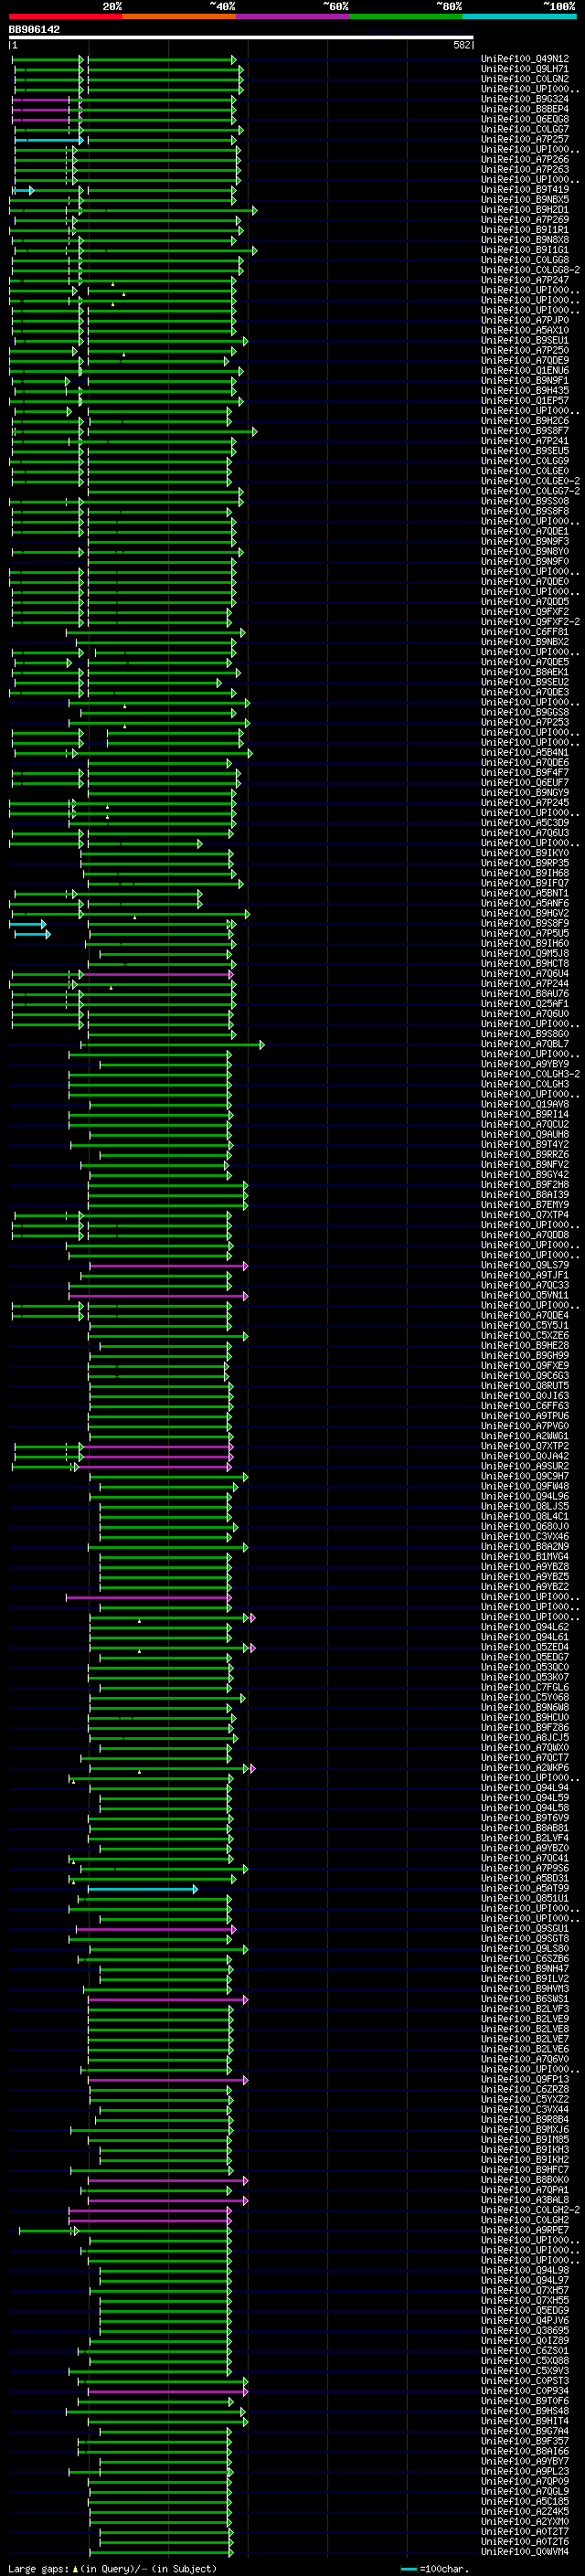The image size is (585, 2576).
Task: Click hit UniRef100_B9H2D1
Action: [x=525, y=210]
